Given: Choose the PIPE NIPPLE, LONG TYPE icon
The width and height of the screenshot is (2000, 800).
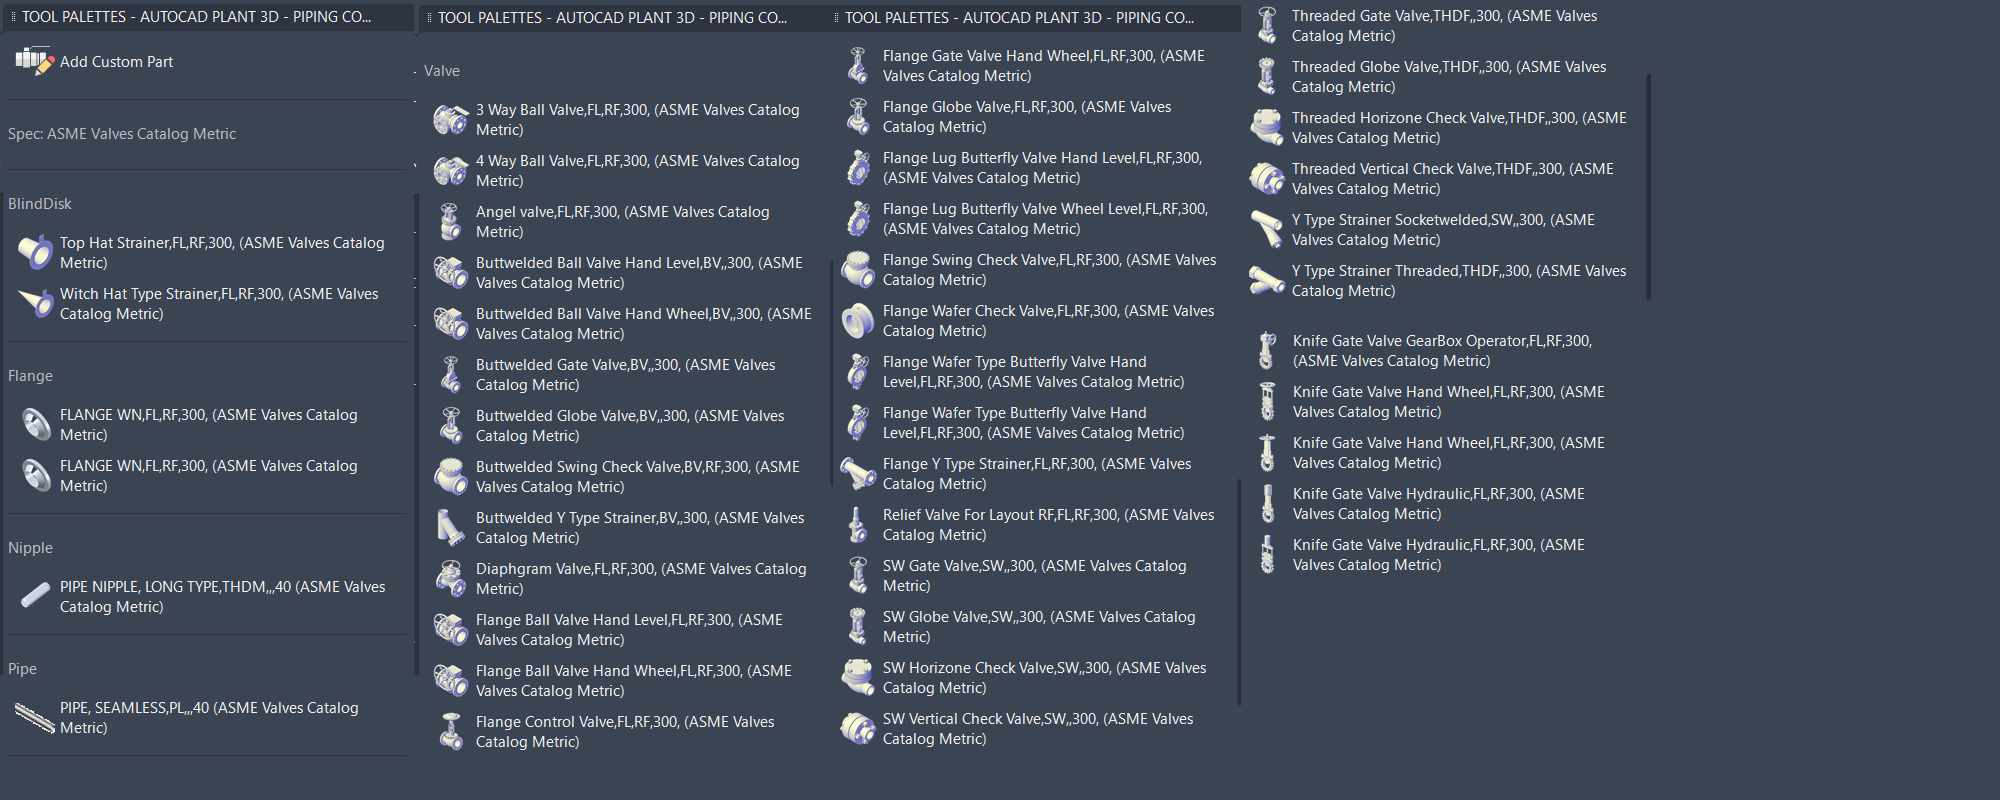Looking at the screenshot, I should [36, 597].
